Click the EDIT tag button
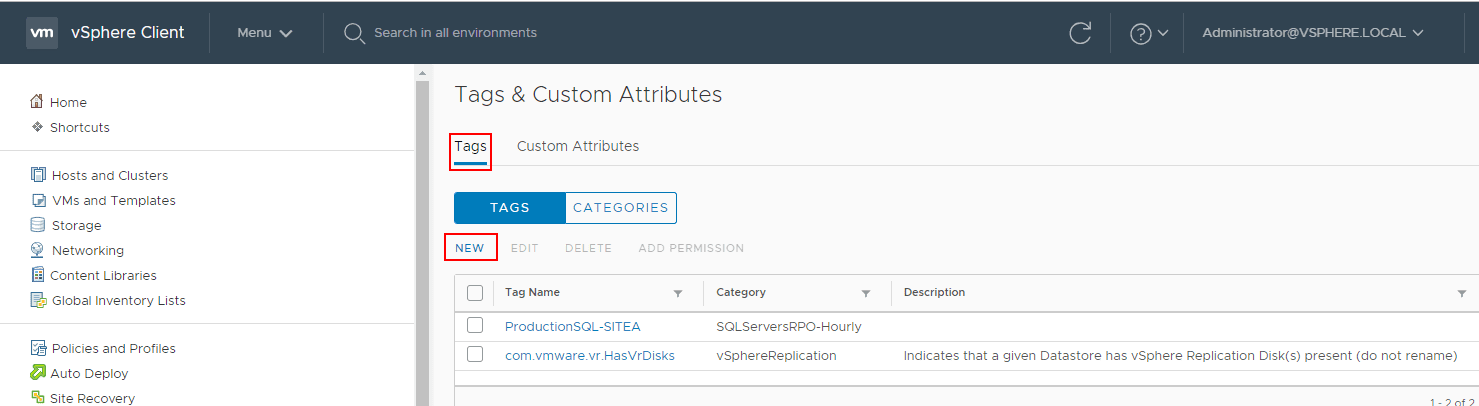 tap(525, 248)
